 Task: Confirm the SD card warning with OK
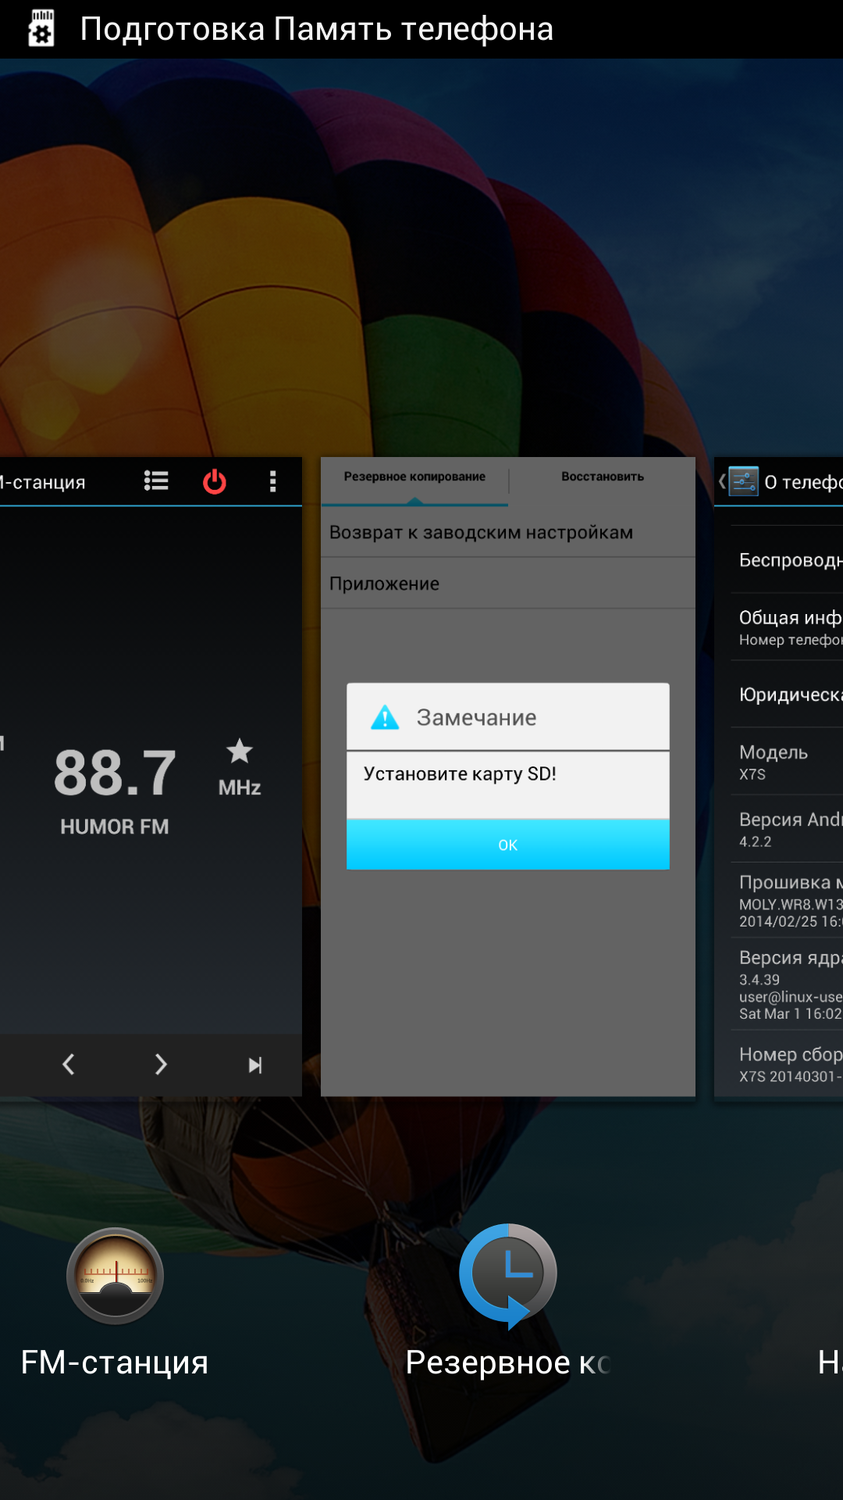(508, 844)
